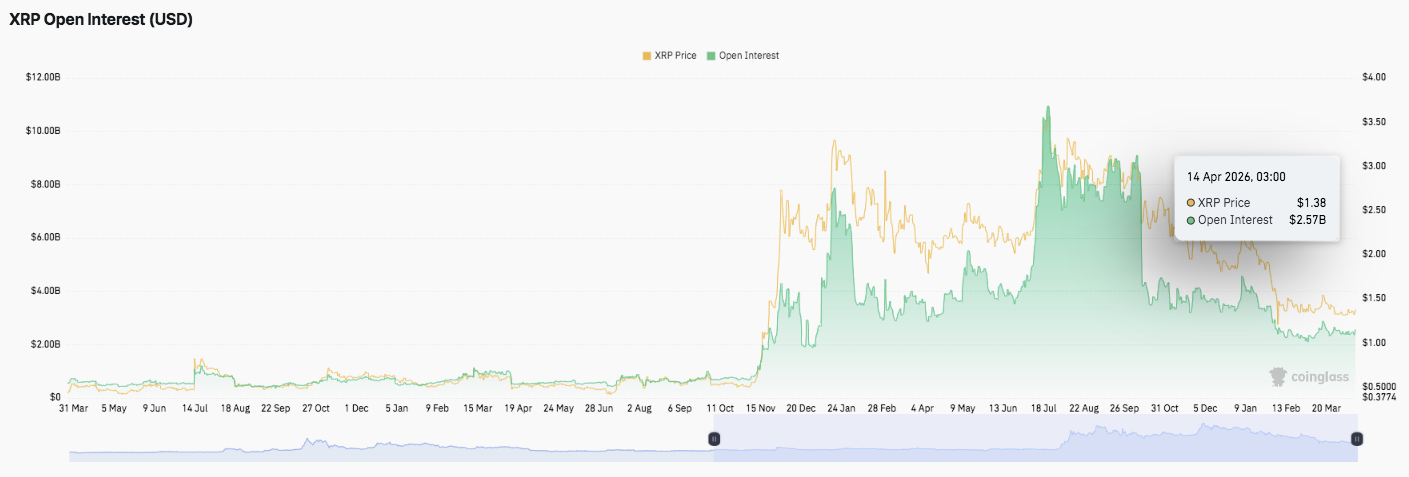
Task: Click the $2.00B left axis label
Action: [x=47, y=344]
